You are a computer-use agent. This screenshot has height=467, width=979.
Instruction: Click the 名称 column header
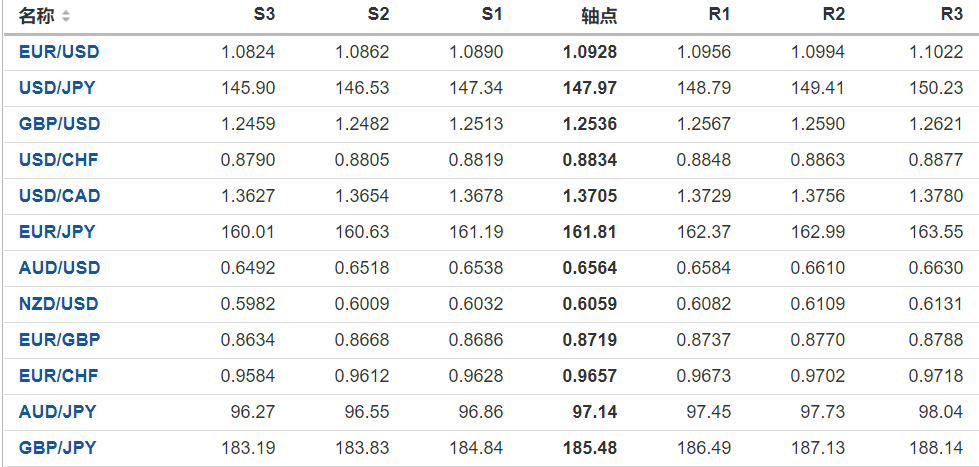point(37,16)
